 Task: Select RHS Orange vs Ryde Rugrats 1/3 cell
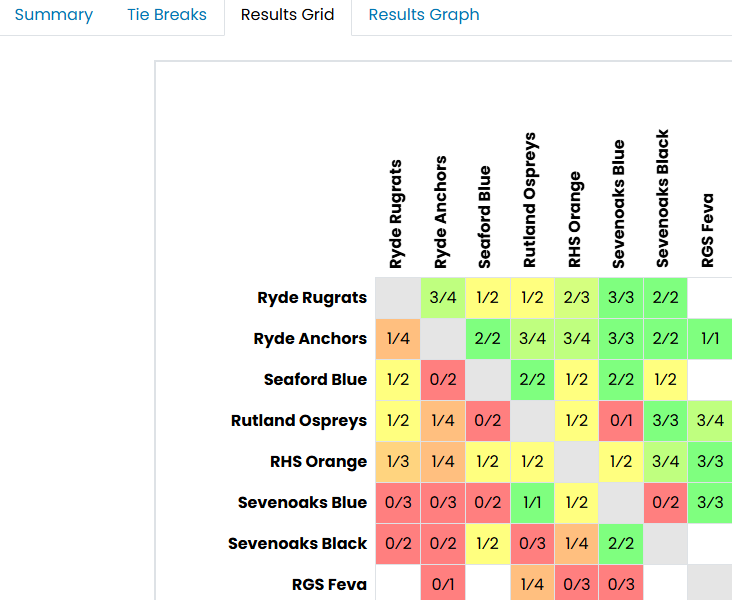(x=397, y=461)
